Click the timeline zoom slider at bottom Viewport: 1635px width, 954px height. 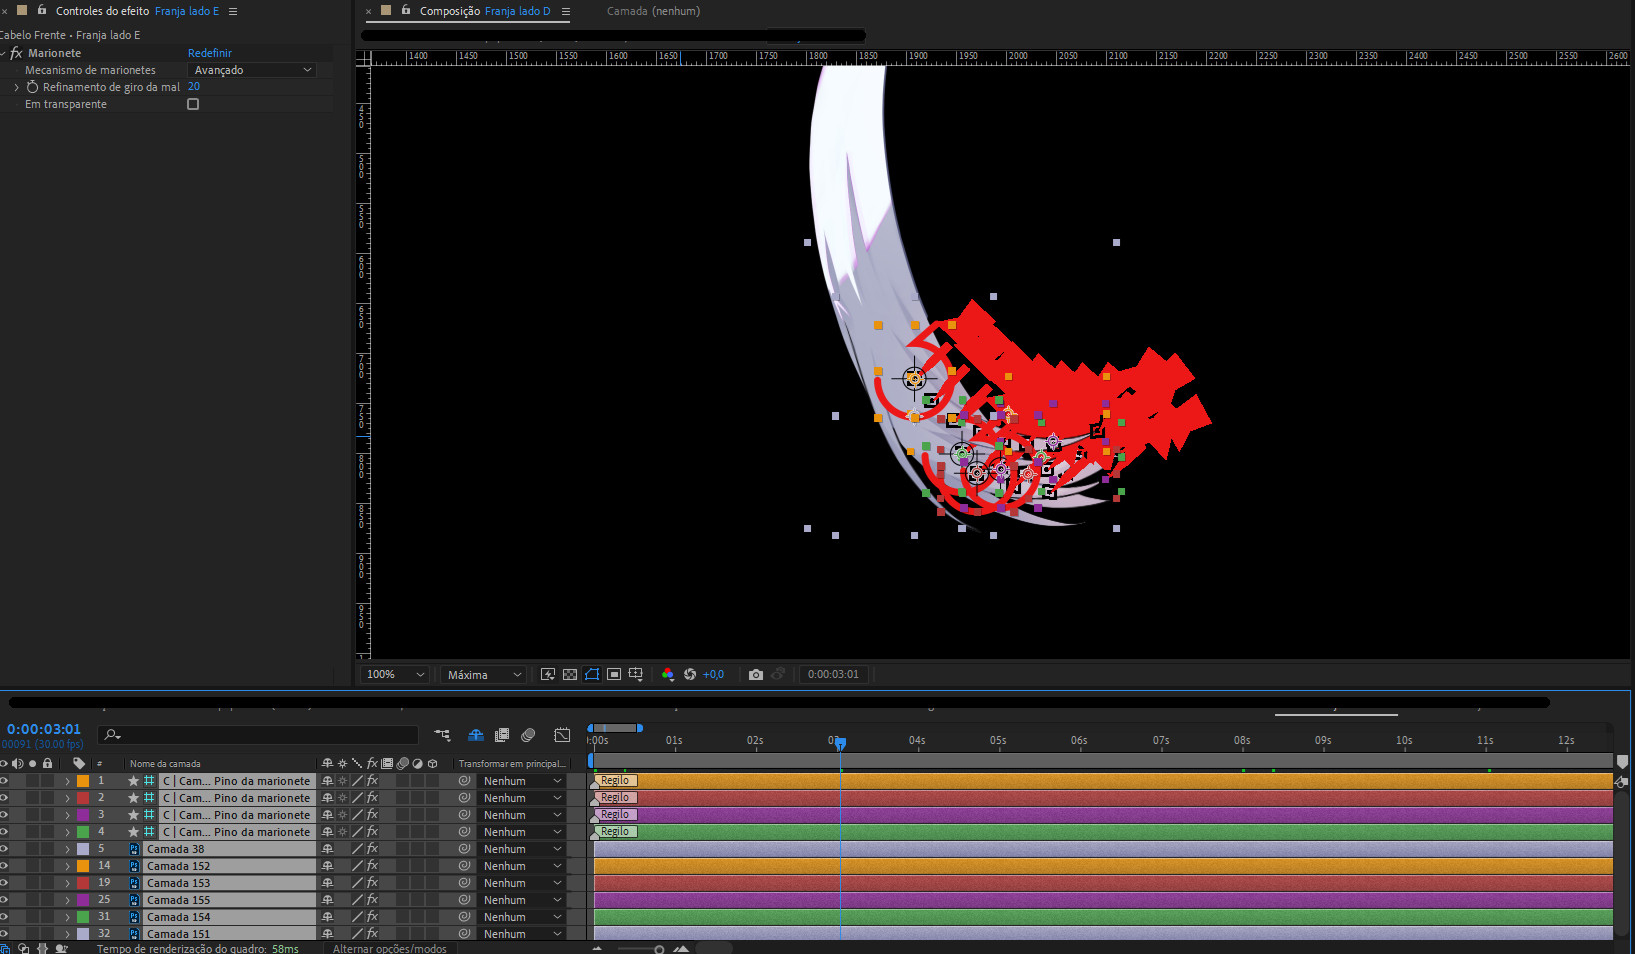pyautogui.click(x=638, y=948)
